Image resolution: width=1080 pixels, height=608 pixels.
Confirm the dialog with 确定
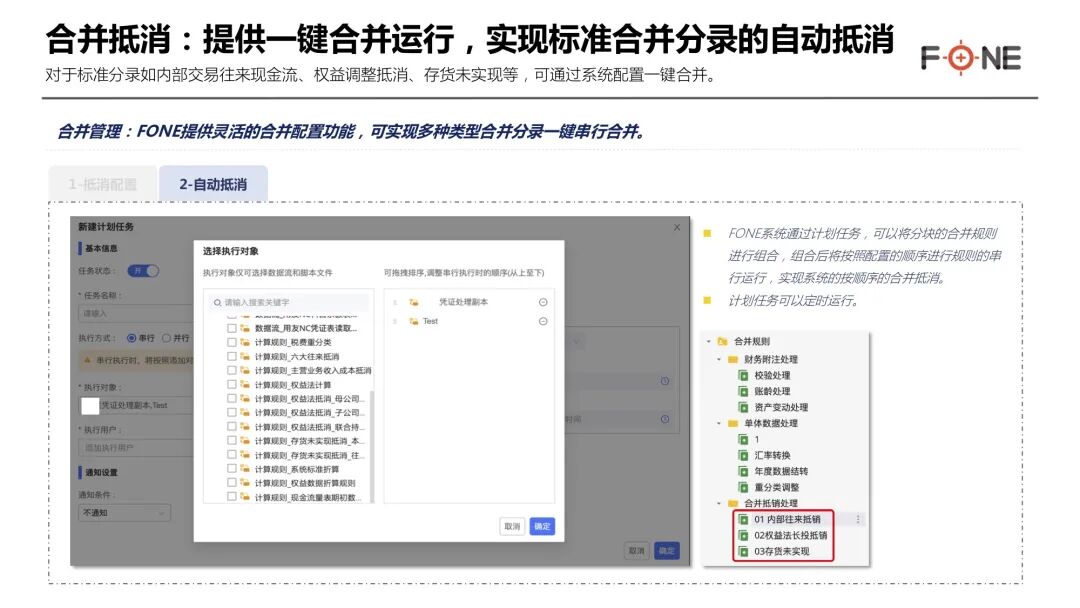pos(542,527)
